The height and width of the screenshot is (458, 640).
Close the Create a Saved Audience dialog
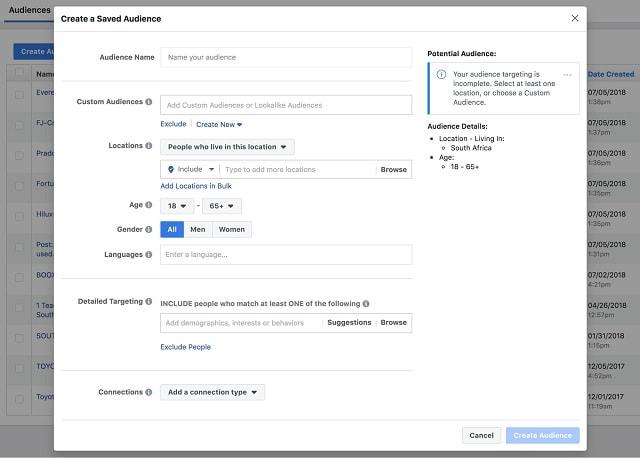coord(574,18)
